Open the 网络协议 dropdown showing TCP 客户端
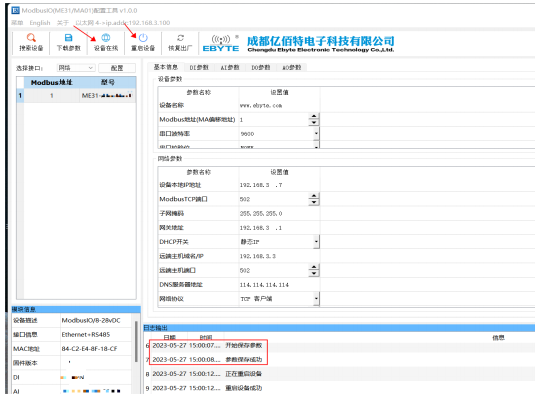Screen dimensions: 540x398 pos(316,298)
